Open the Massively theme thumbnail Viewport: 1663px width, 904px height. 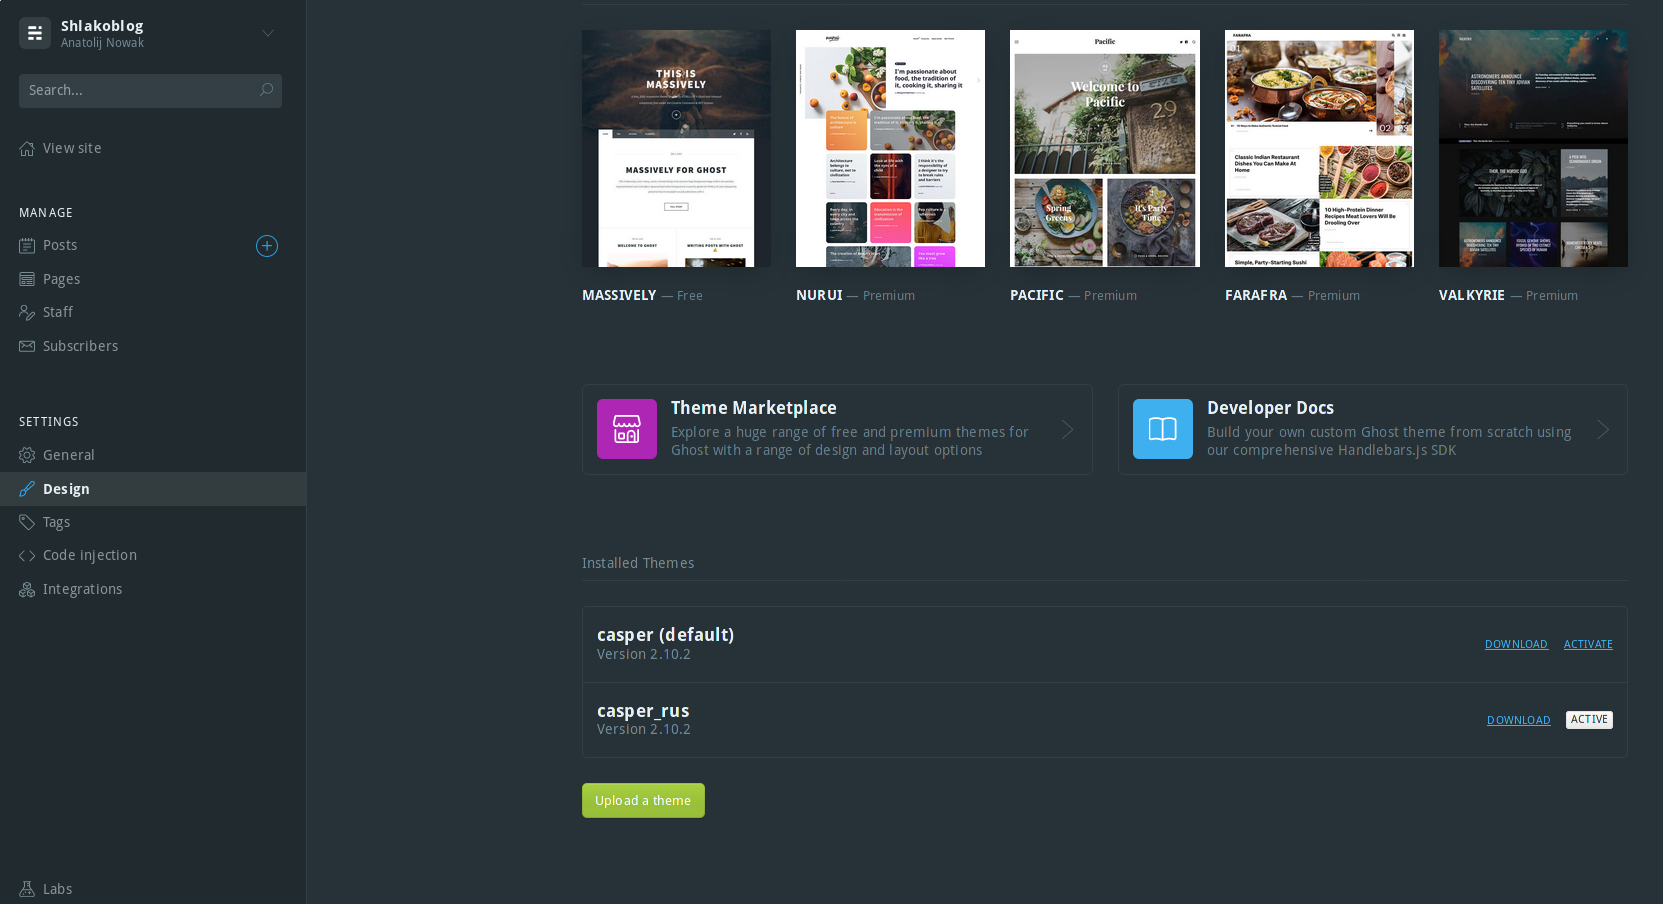pos(676,148)
